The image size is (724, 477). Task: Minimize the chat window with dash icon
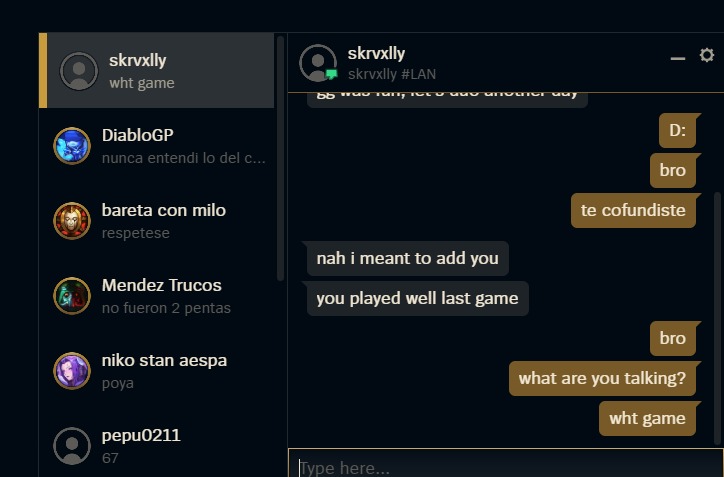[x=677, y=58]
